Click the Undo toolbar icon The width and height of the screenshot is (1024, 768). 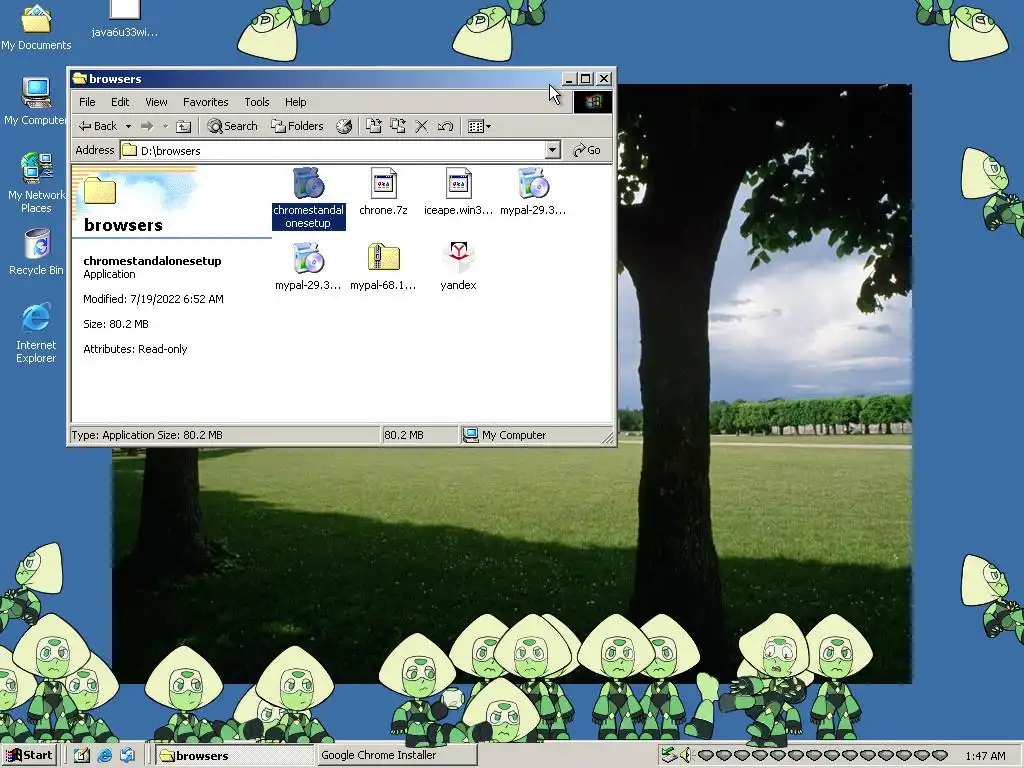pyautogui.click(x=445, y=126)
